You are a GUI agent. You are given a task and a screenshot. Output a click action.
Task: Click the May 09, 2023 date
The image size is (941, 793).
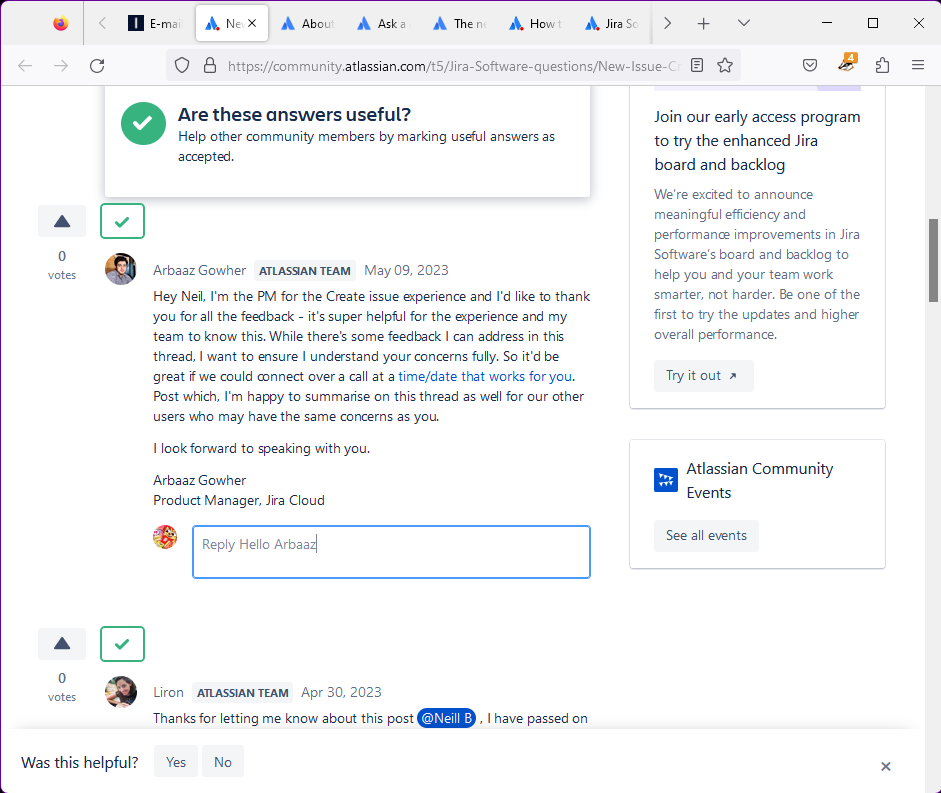406,271
